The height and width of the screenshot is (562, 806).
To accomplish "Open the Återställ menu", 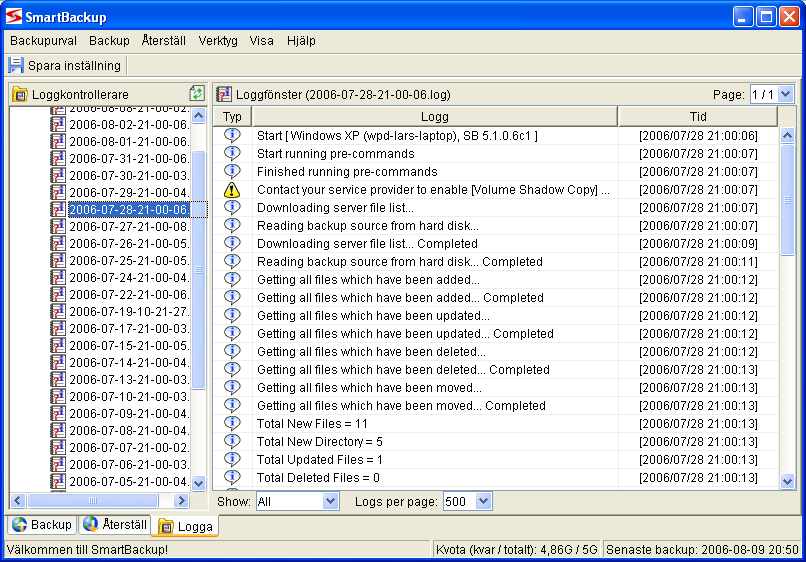I will (163, 41).
